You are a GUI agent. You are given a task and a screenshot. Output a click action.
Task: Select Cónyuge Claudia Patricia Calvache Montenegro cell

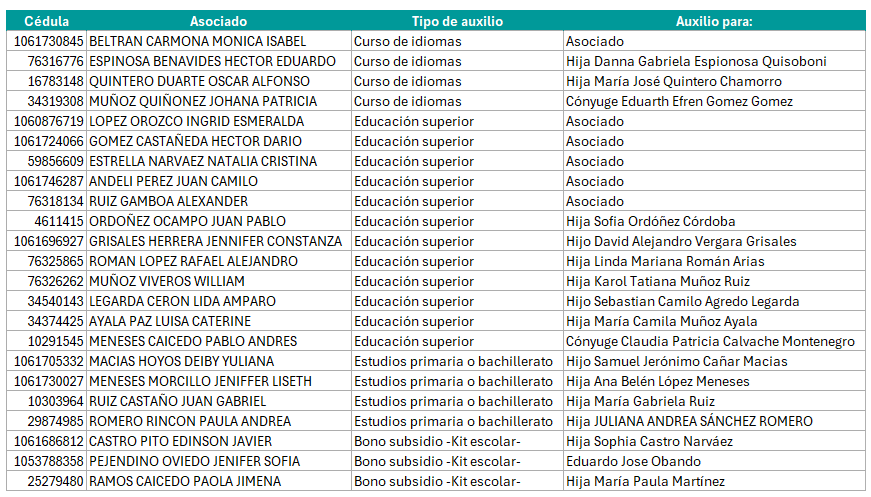click(x=710, y=341)
